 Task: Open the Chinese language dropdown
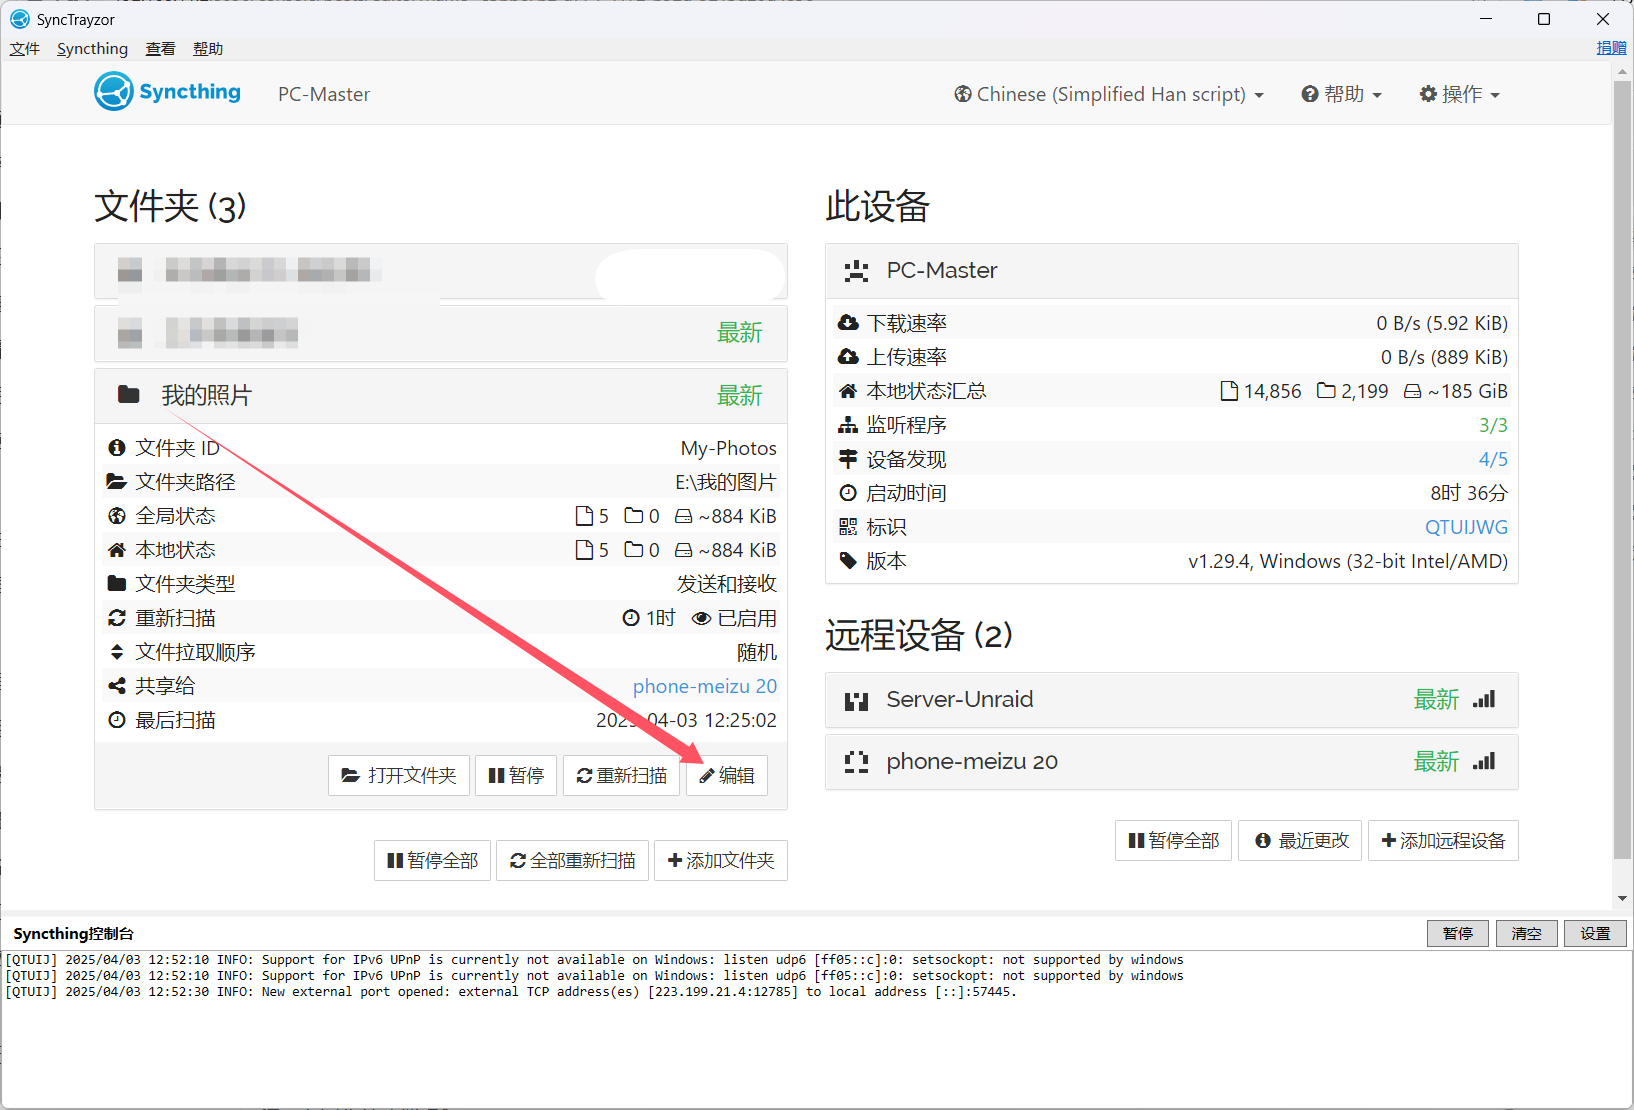tap(1109, 94)
